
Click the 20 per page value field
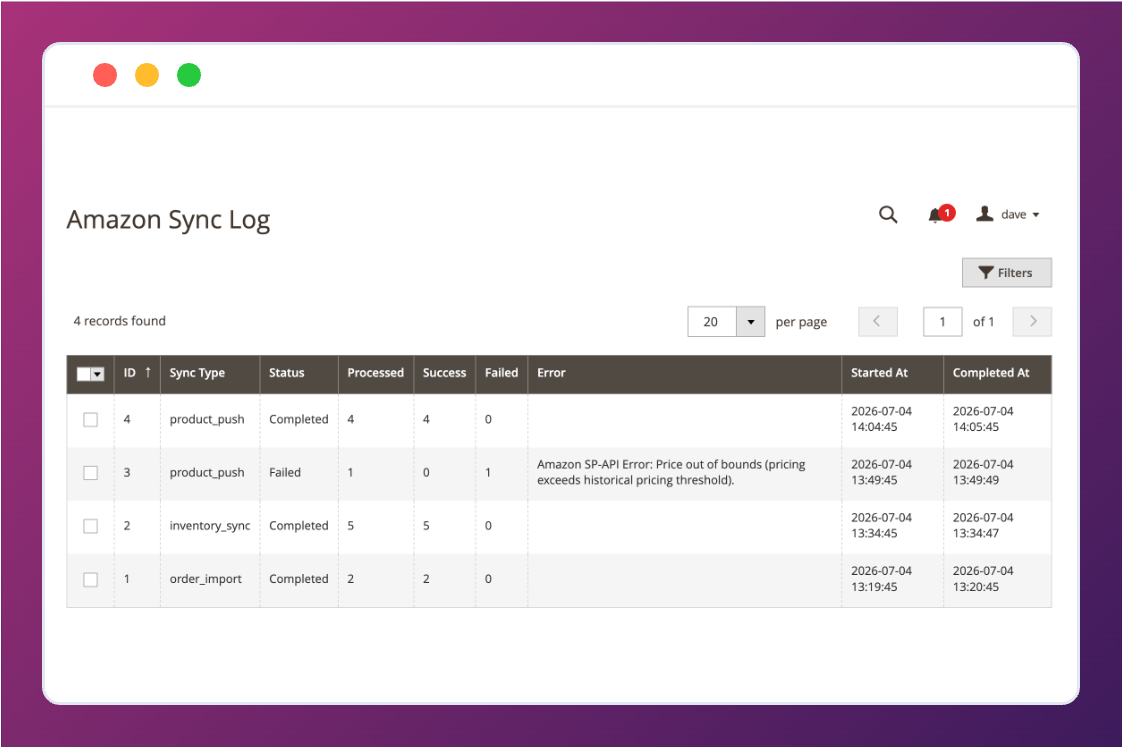coord(711,322)
